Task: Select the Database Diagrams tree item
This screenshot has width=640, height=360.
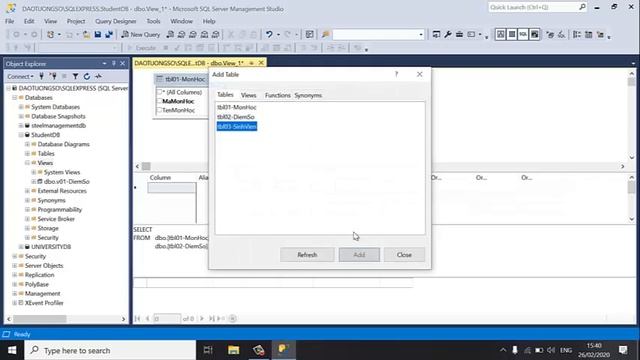Action: [x=63, y=144]
